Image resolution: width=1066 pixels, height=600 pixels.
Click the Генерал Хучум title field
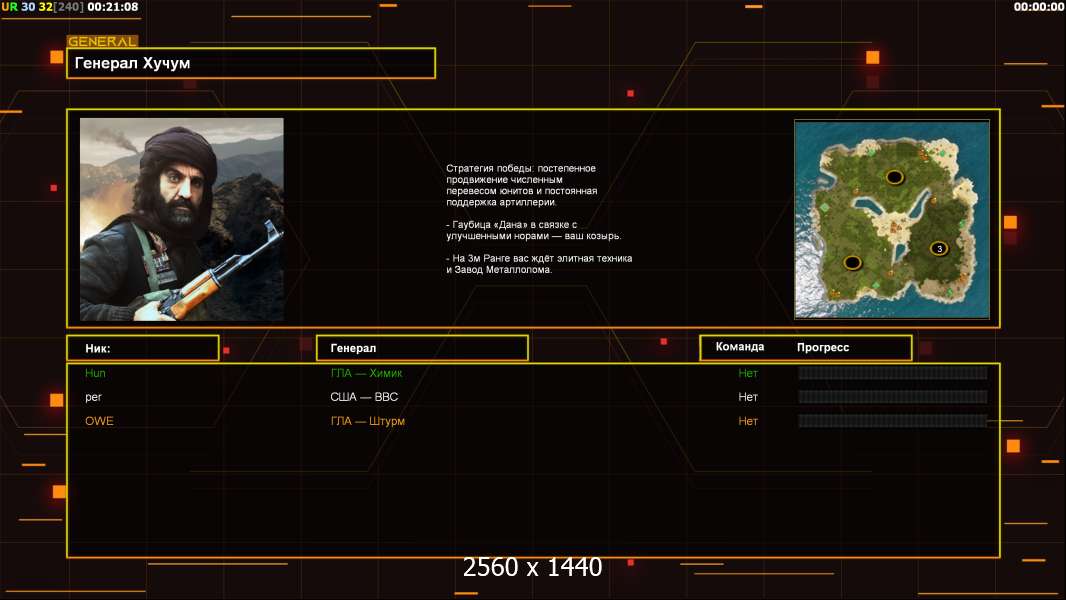251,63
